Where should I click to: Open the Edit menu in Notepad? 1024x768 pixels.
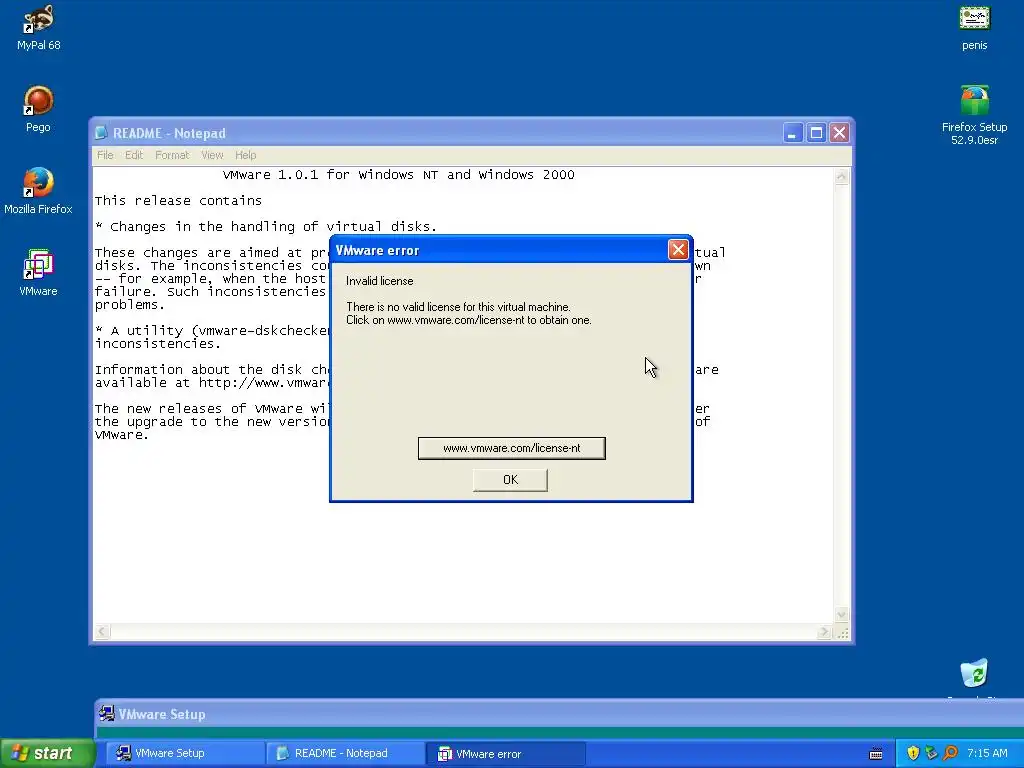[x=134, y=155]
